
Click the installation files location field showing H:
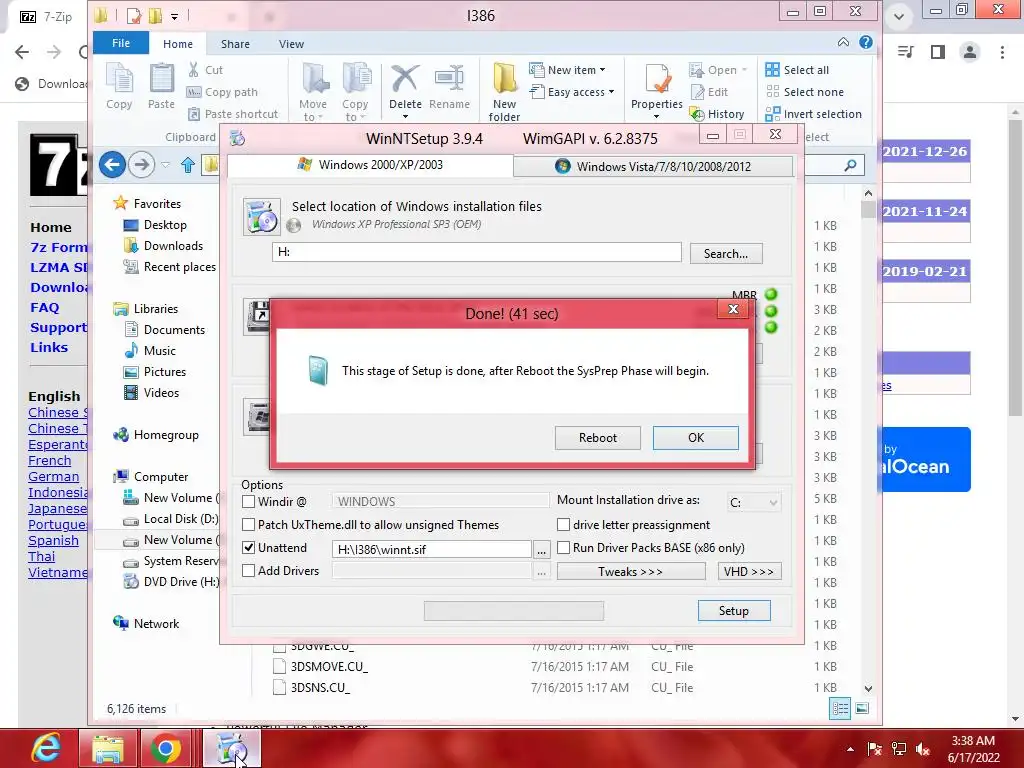(x=477, y=252)
